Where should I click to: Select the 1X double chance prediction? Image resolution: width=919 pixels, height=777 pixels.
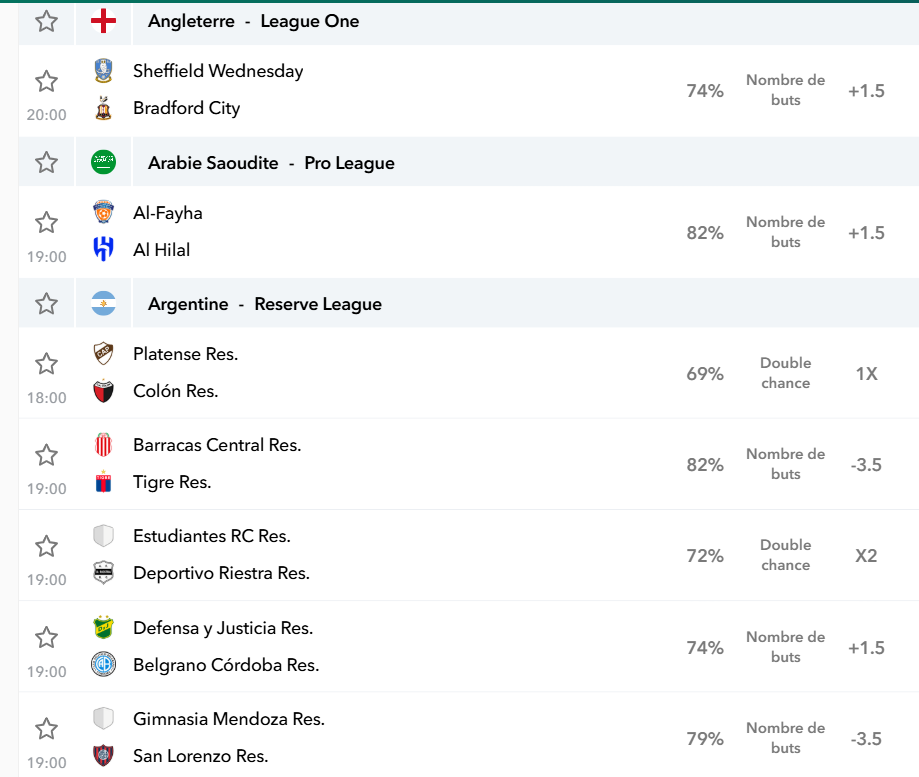866,373
